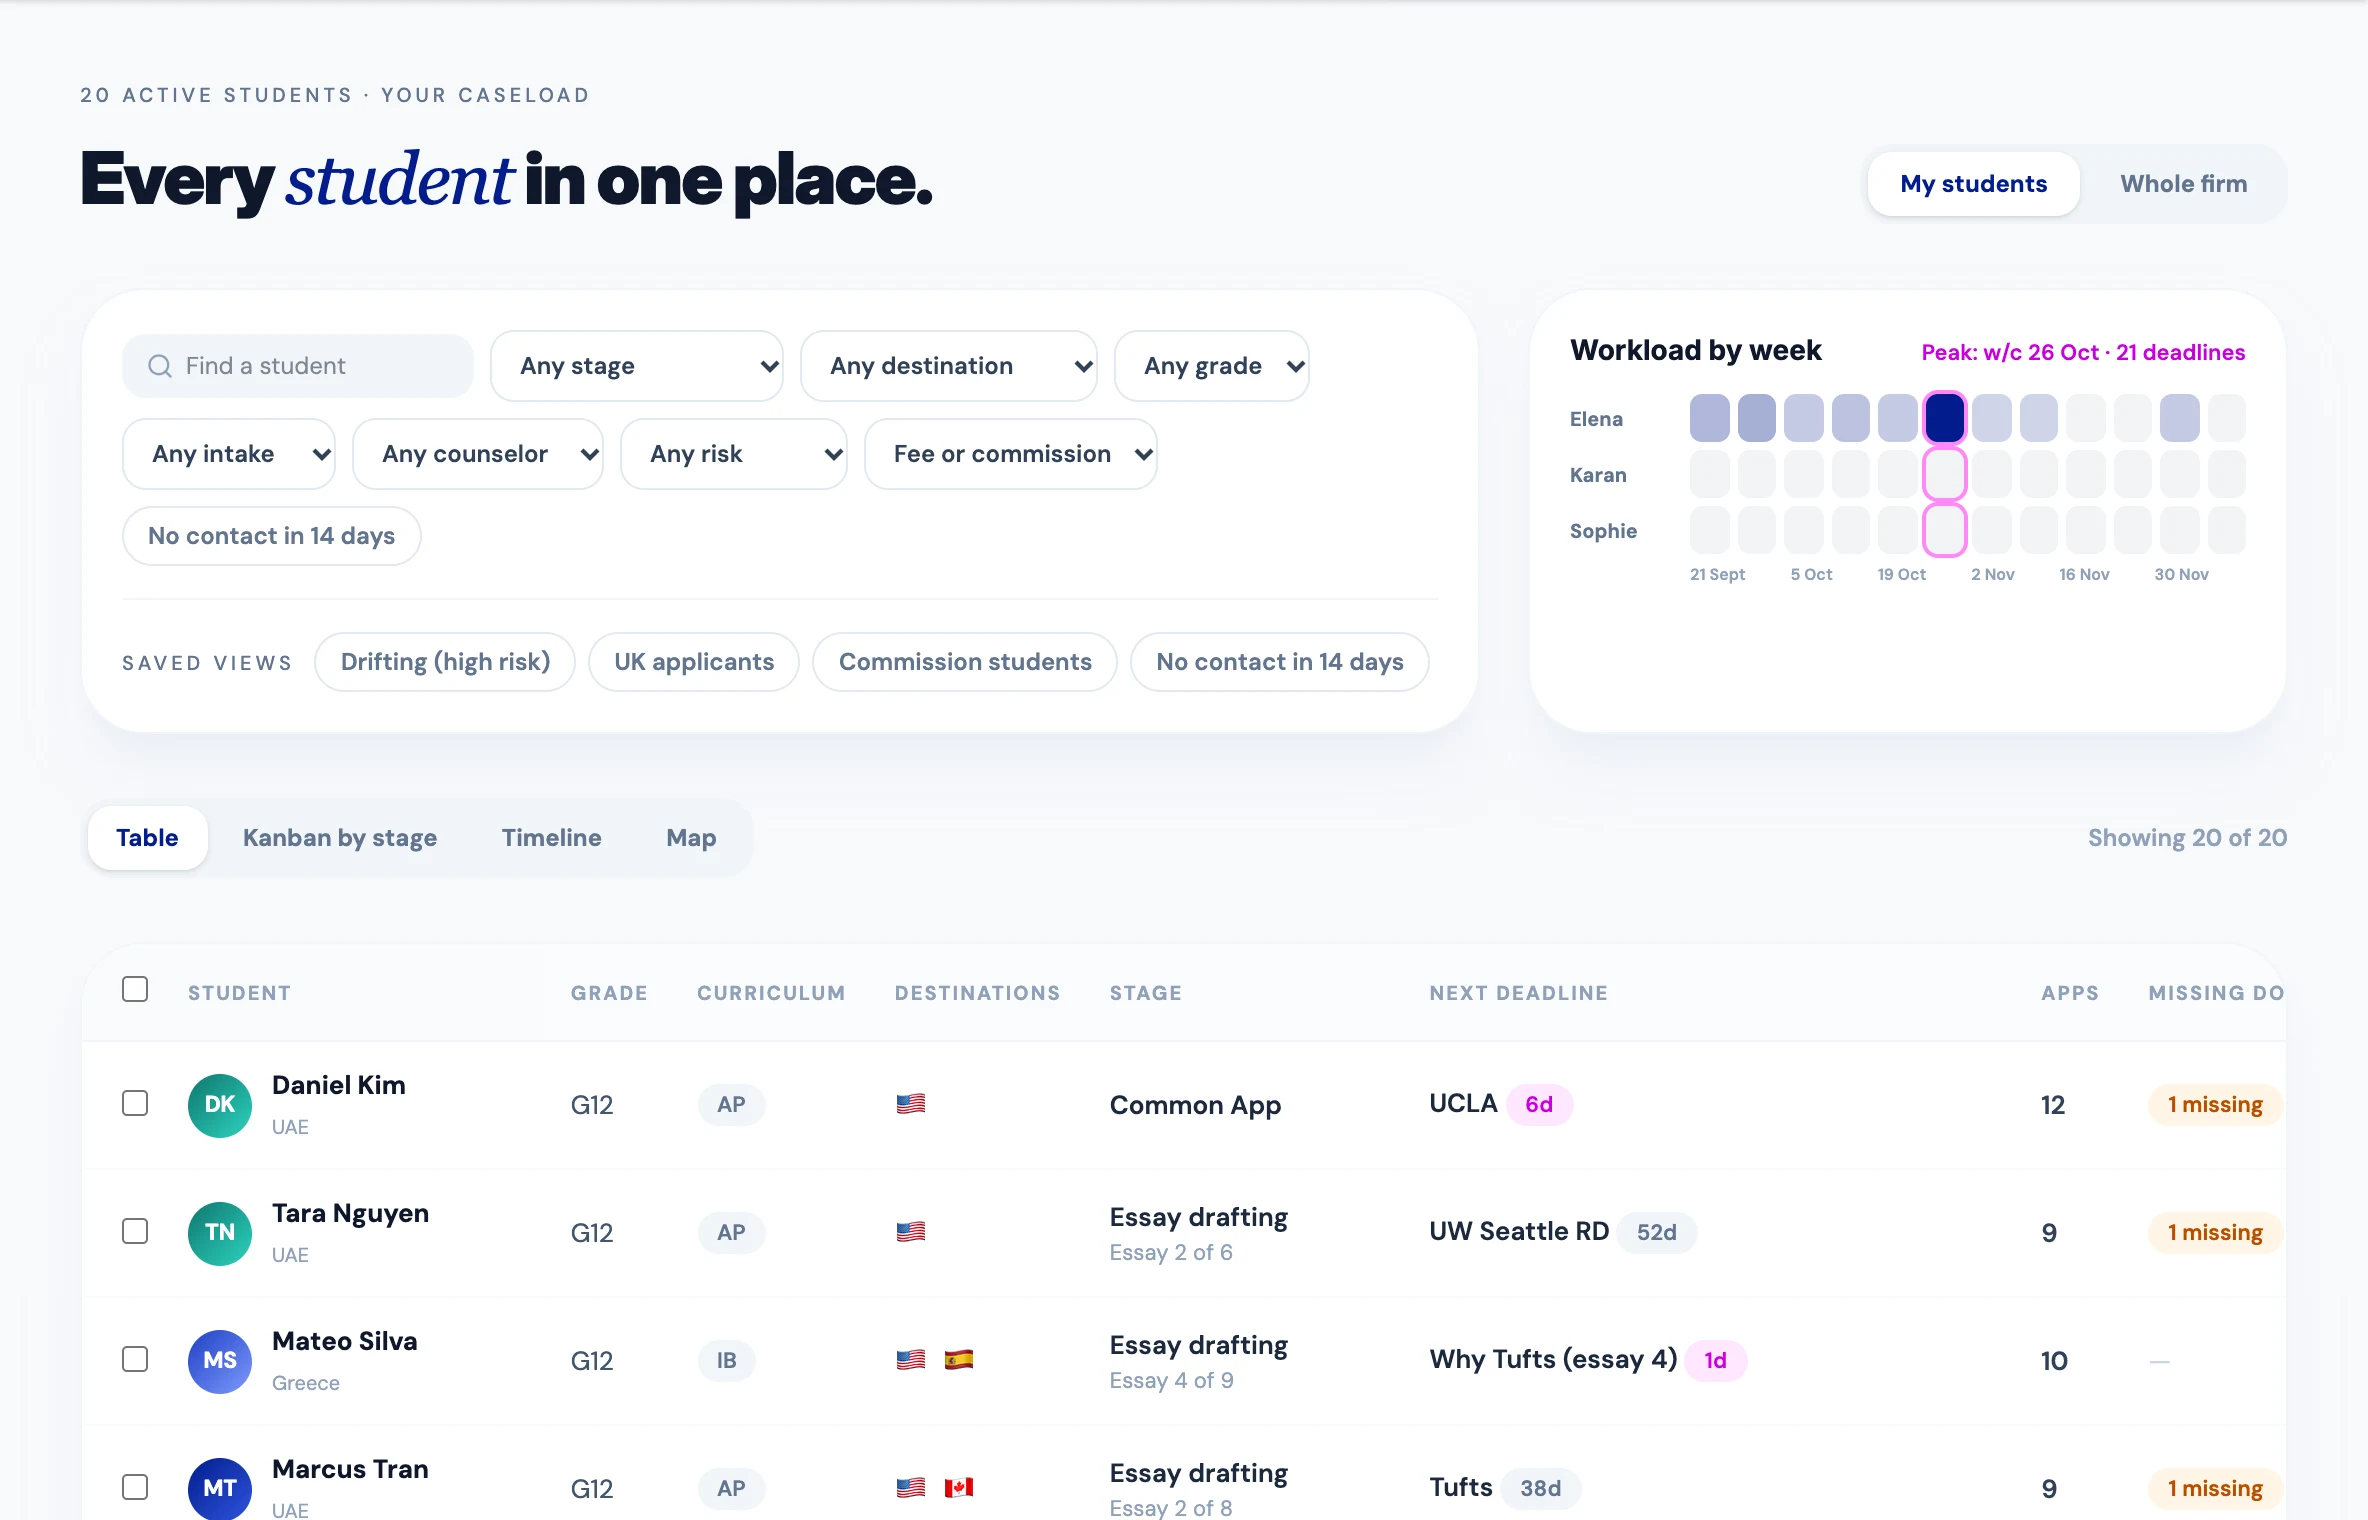This screenshot has height=1520, width=2368.
Task: Click Sophie's highlighted peak-week workload cell
Action: pos(1945,530)
